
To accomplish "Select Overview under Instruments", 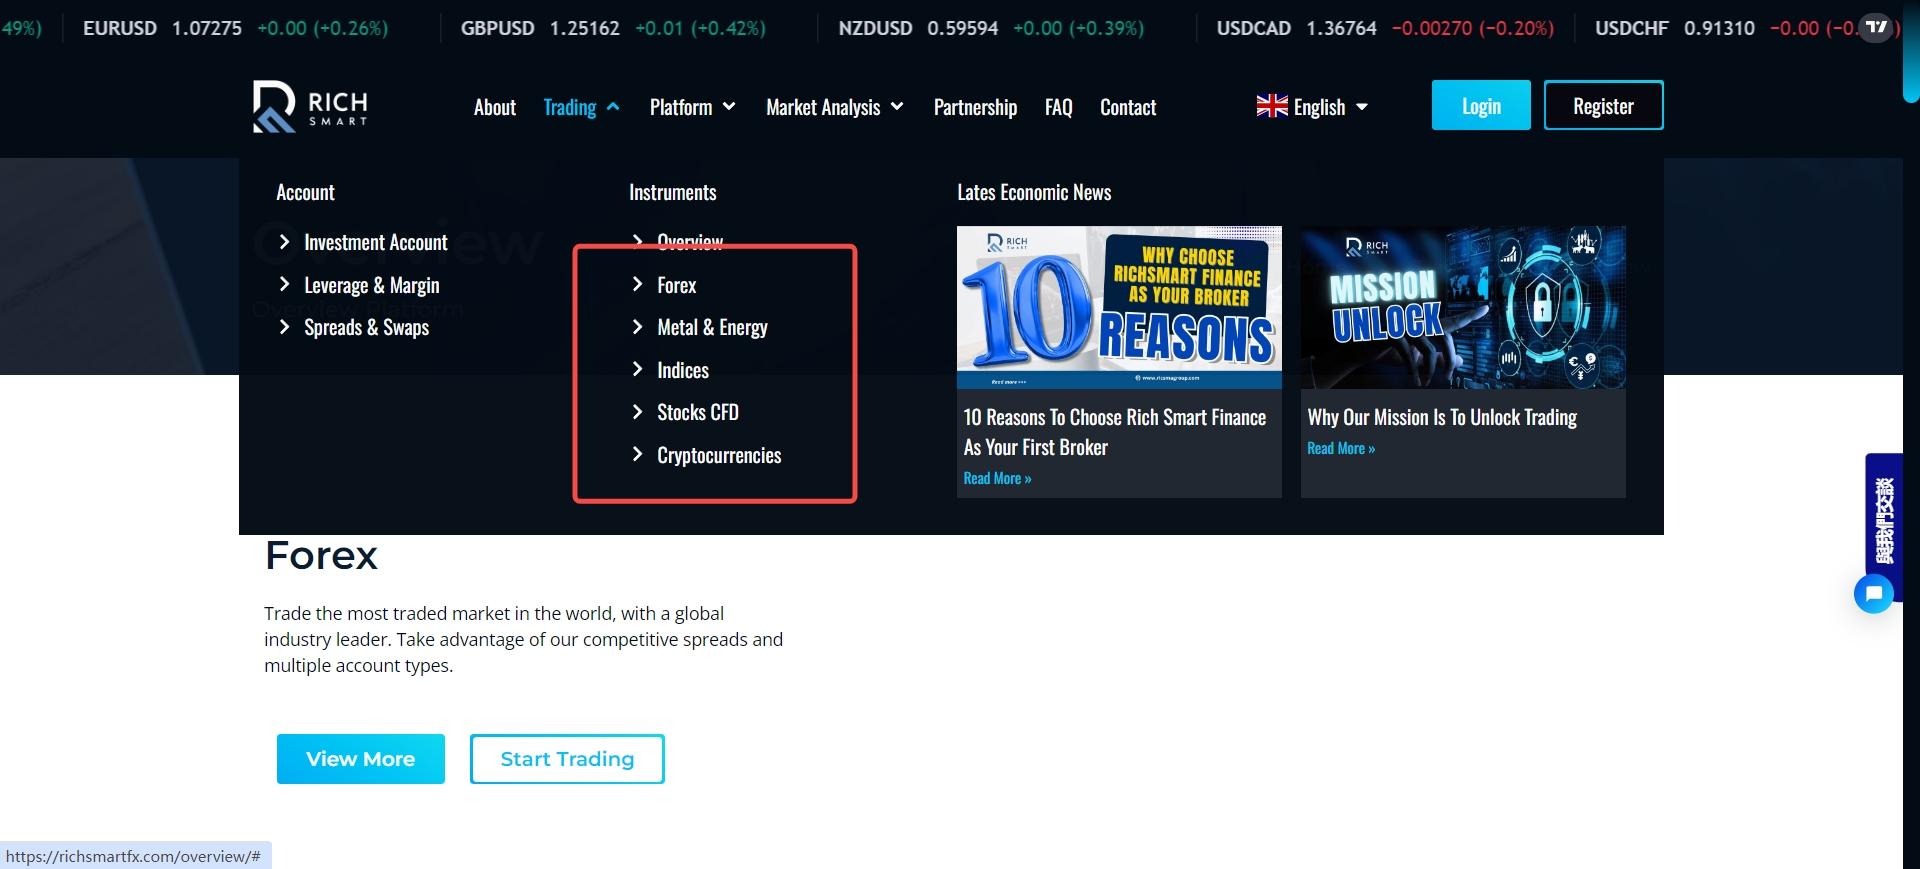I will pyautogui.click(x=677, y=242).
